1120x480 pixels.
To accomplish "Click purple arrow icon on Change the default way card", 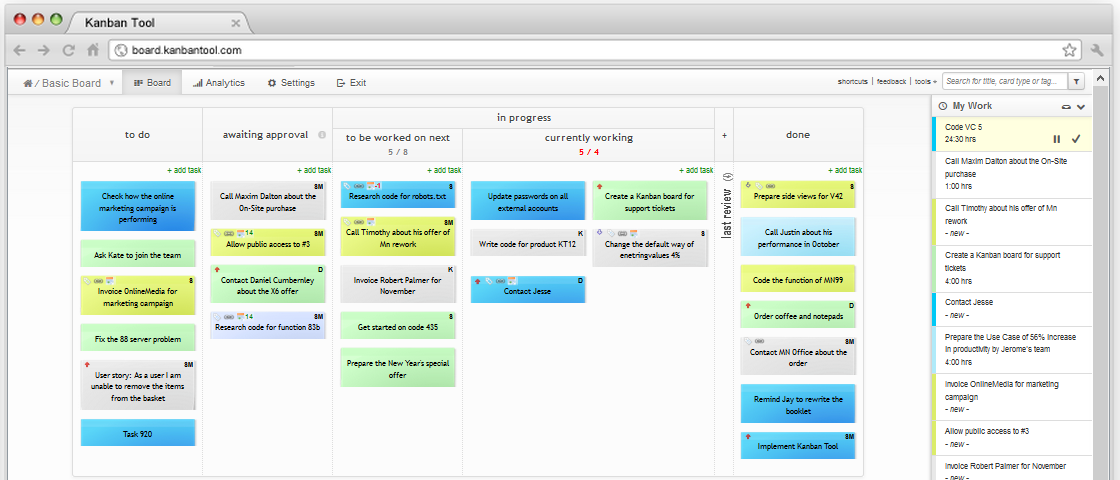I will 599,233.
